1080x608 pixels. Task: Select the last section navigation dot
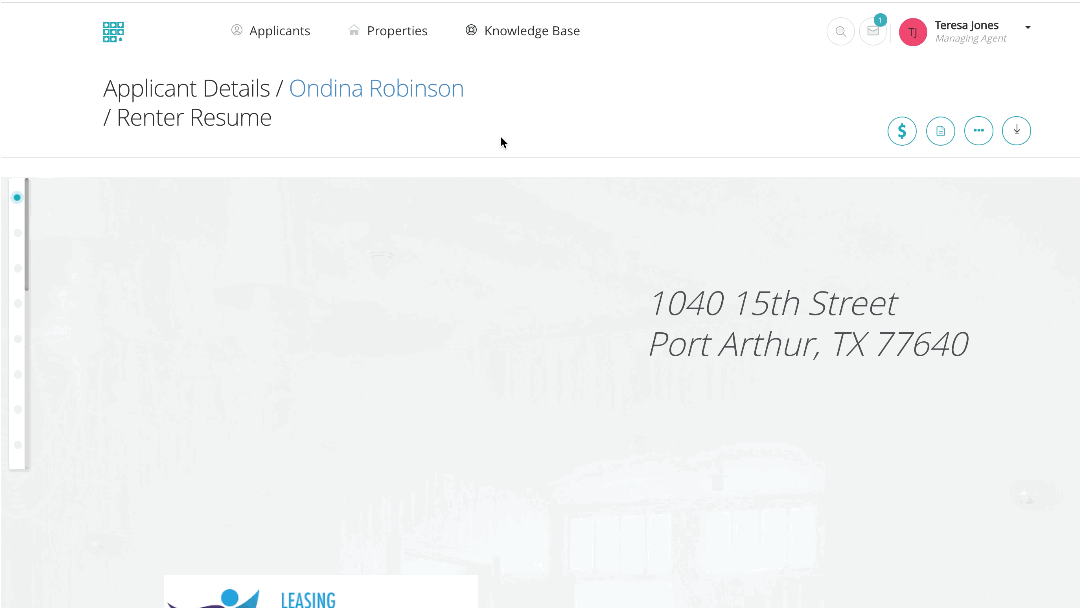click(x=17, y=444)
